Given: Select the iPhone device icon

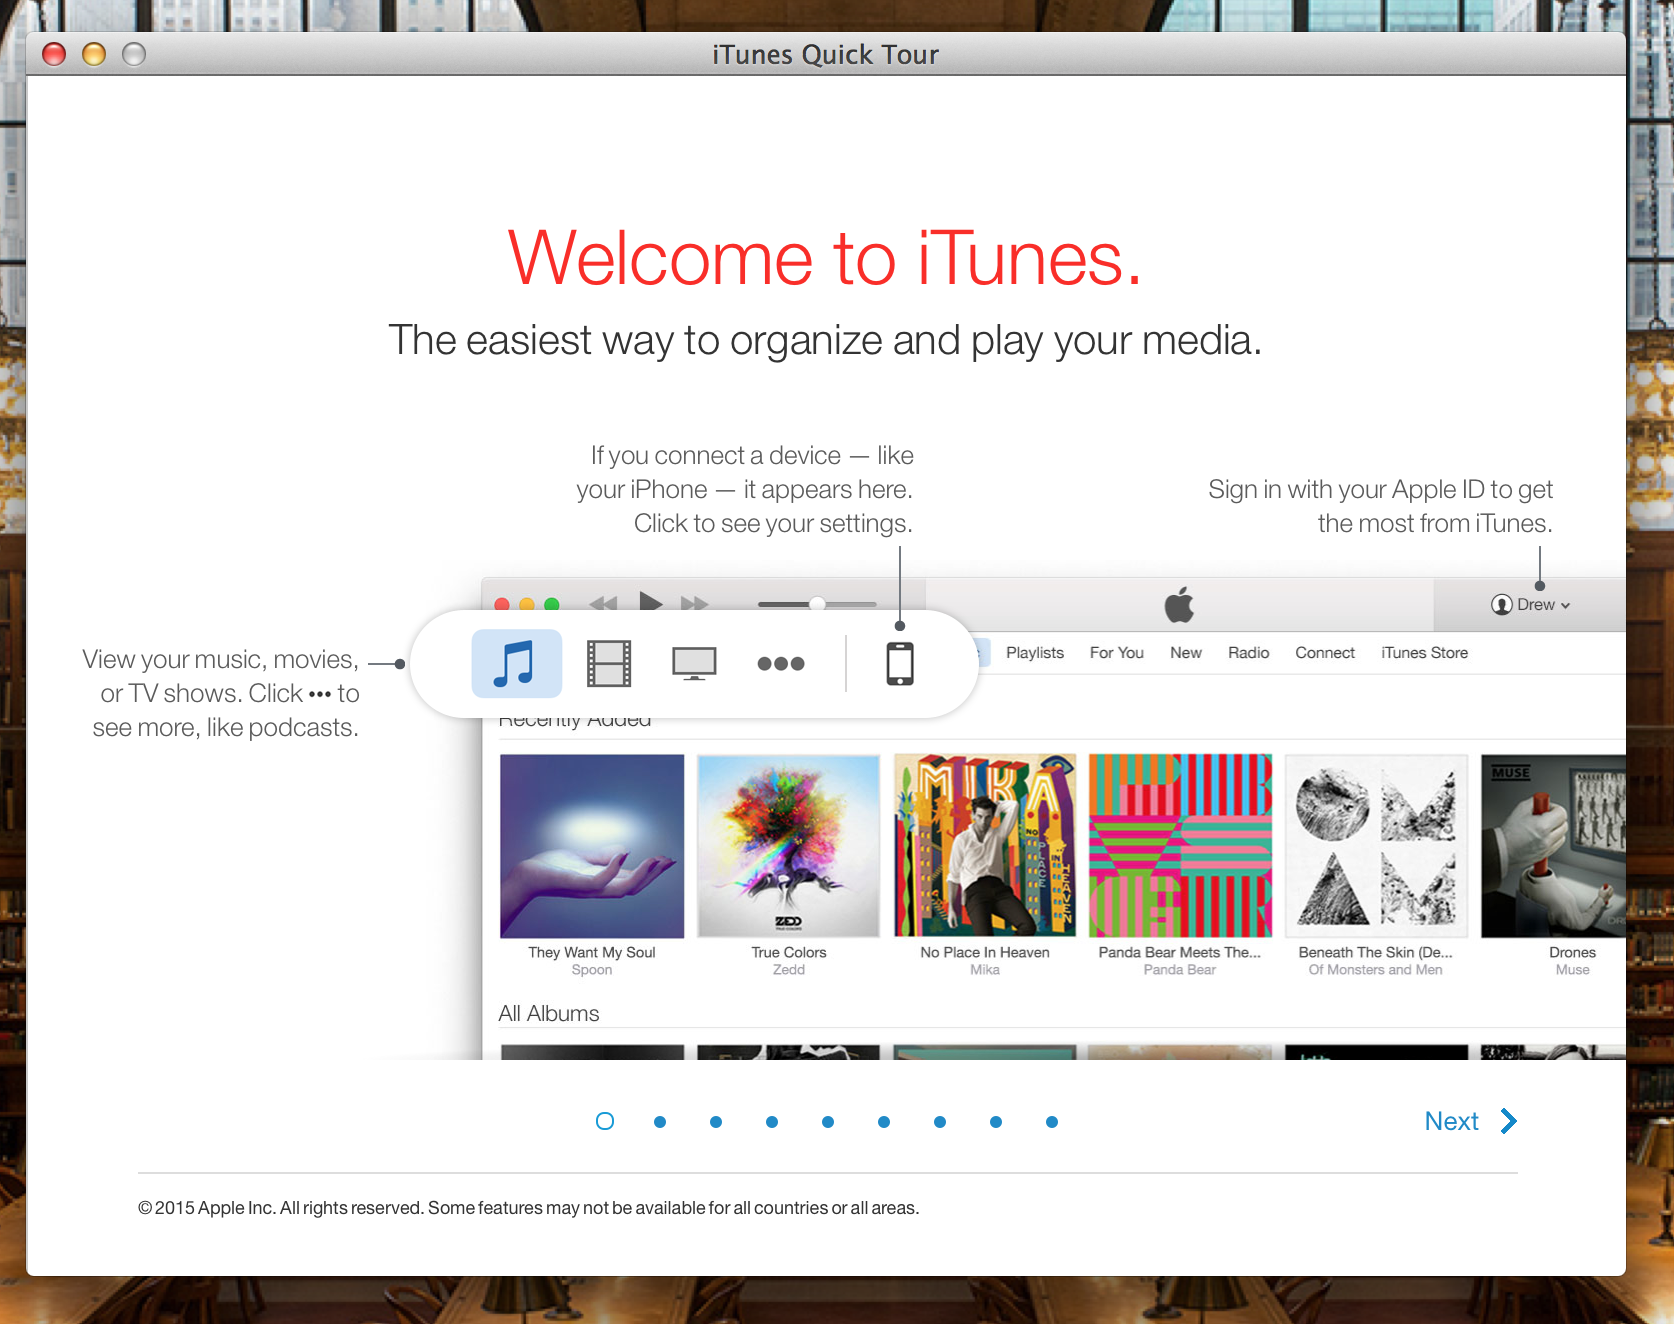Looking at the screenshot, I should pyautogui.click(x=900, y=663).
